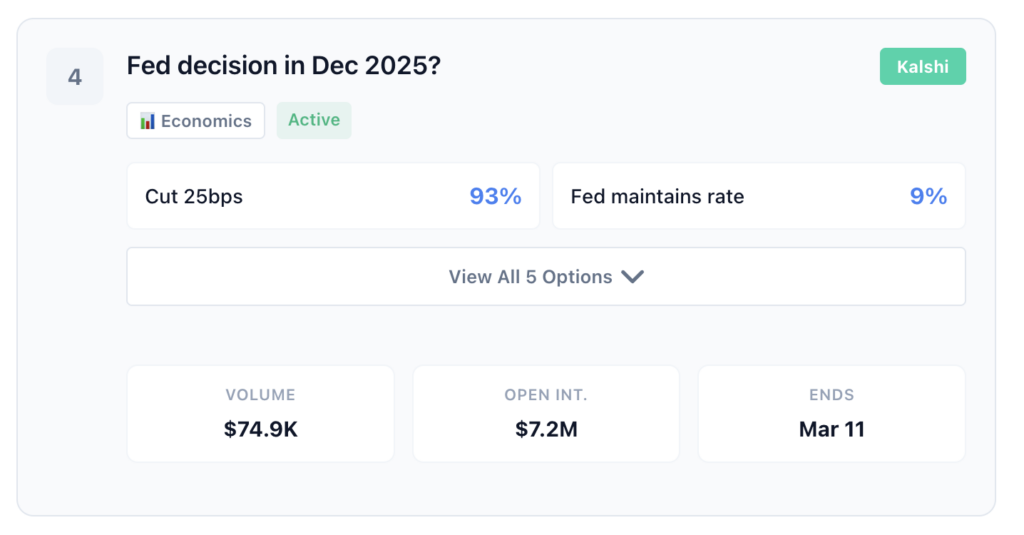Click the Mar 11 end date
Image resolution: width=1024 pixels, height=535 pixels.
click(x=831, y=430)
